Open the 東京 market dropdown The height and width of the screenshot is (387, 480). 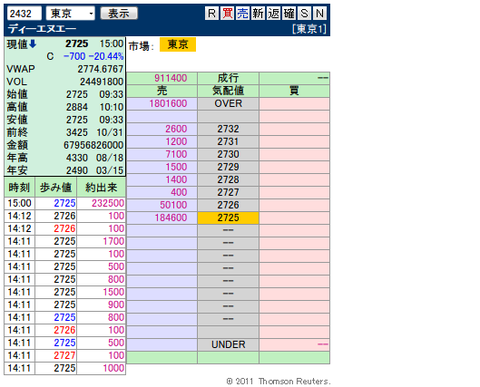pyautogui.click(x=70, y=13)
